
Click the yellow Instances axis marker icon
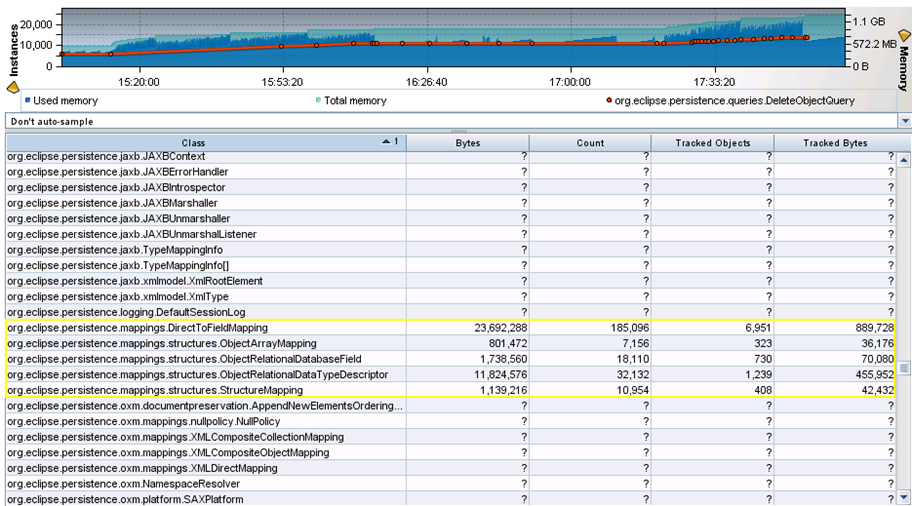(x=13, y=88)
